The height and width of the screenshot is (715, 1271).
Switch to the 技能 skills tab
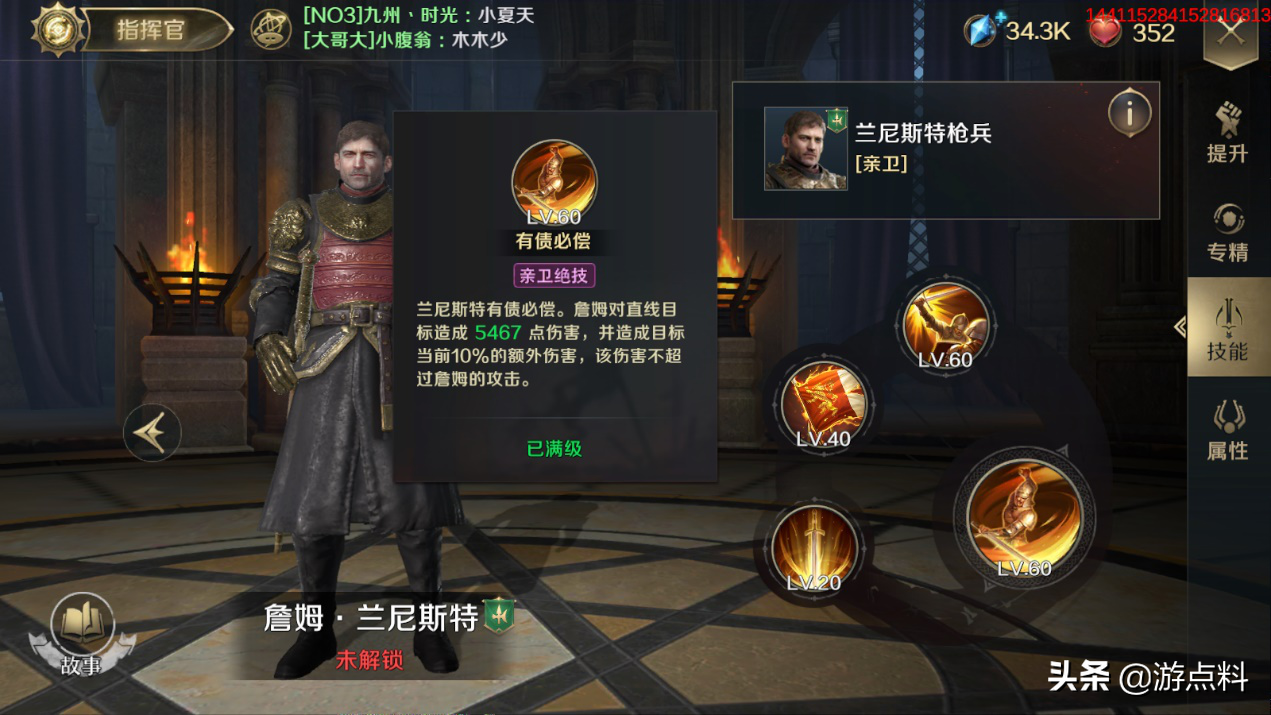[1228, 329]
